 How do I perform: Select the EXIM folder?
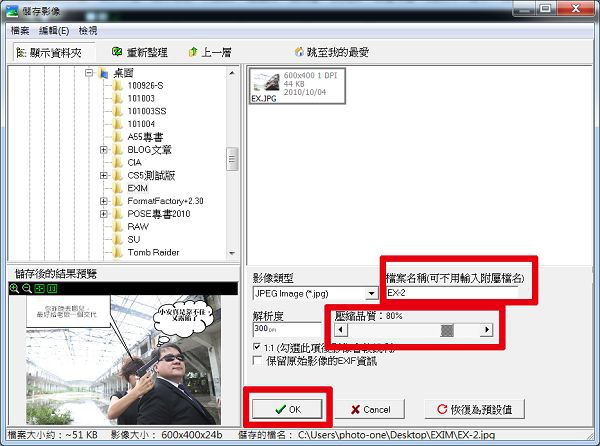pos(137,188)
